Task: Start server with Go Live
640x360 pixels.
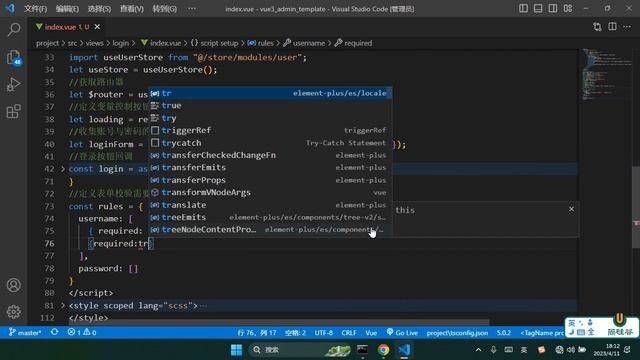Action: click(x=402, y=333)
